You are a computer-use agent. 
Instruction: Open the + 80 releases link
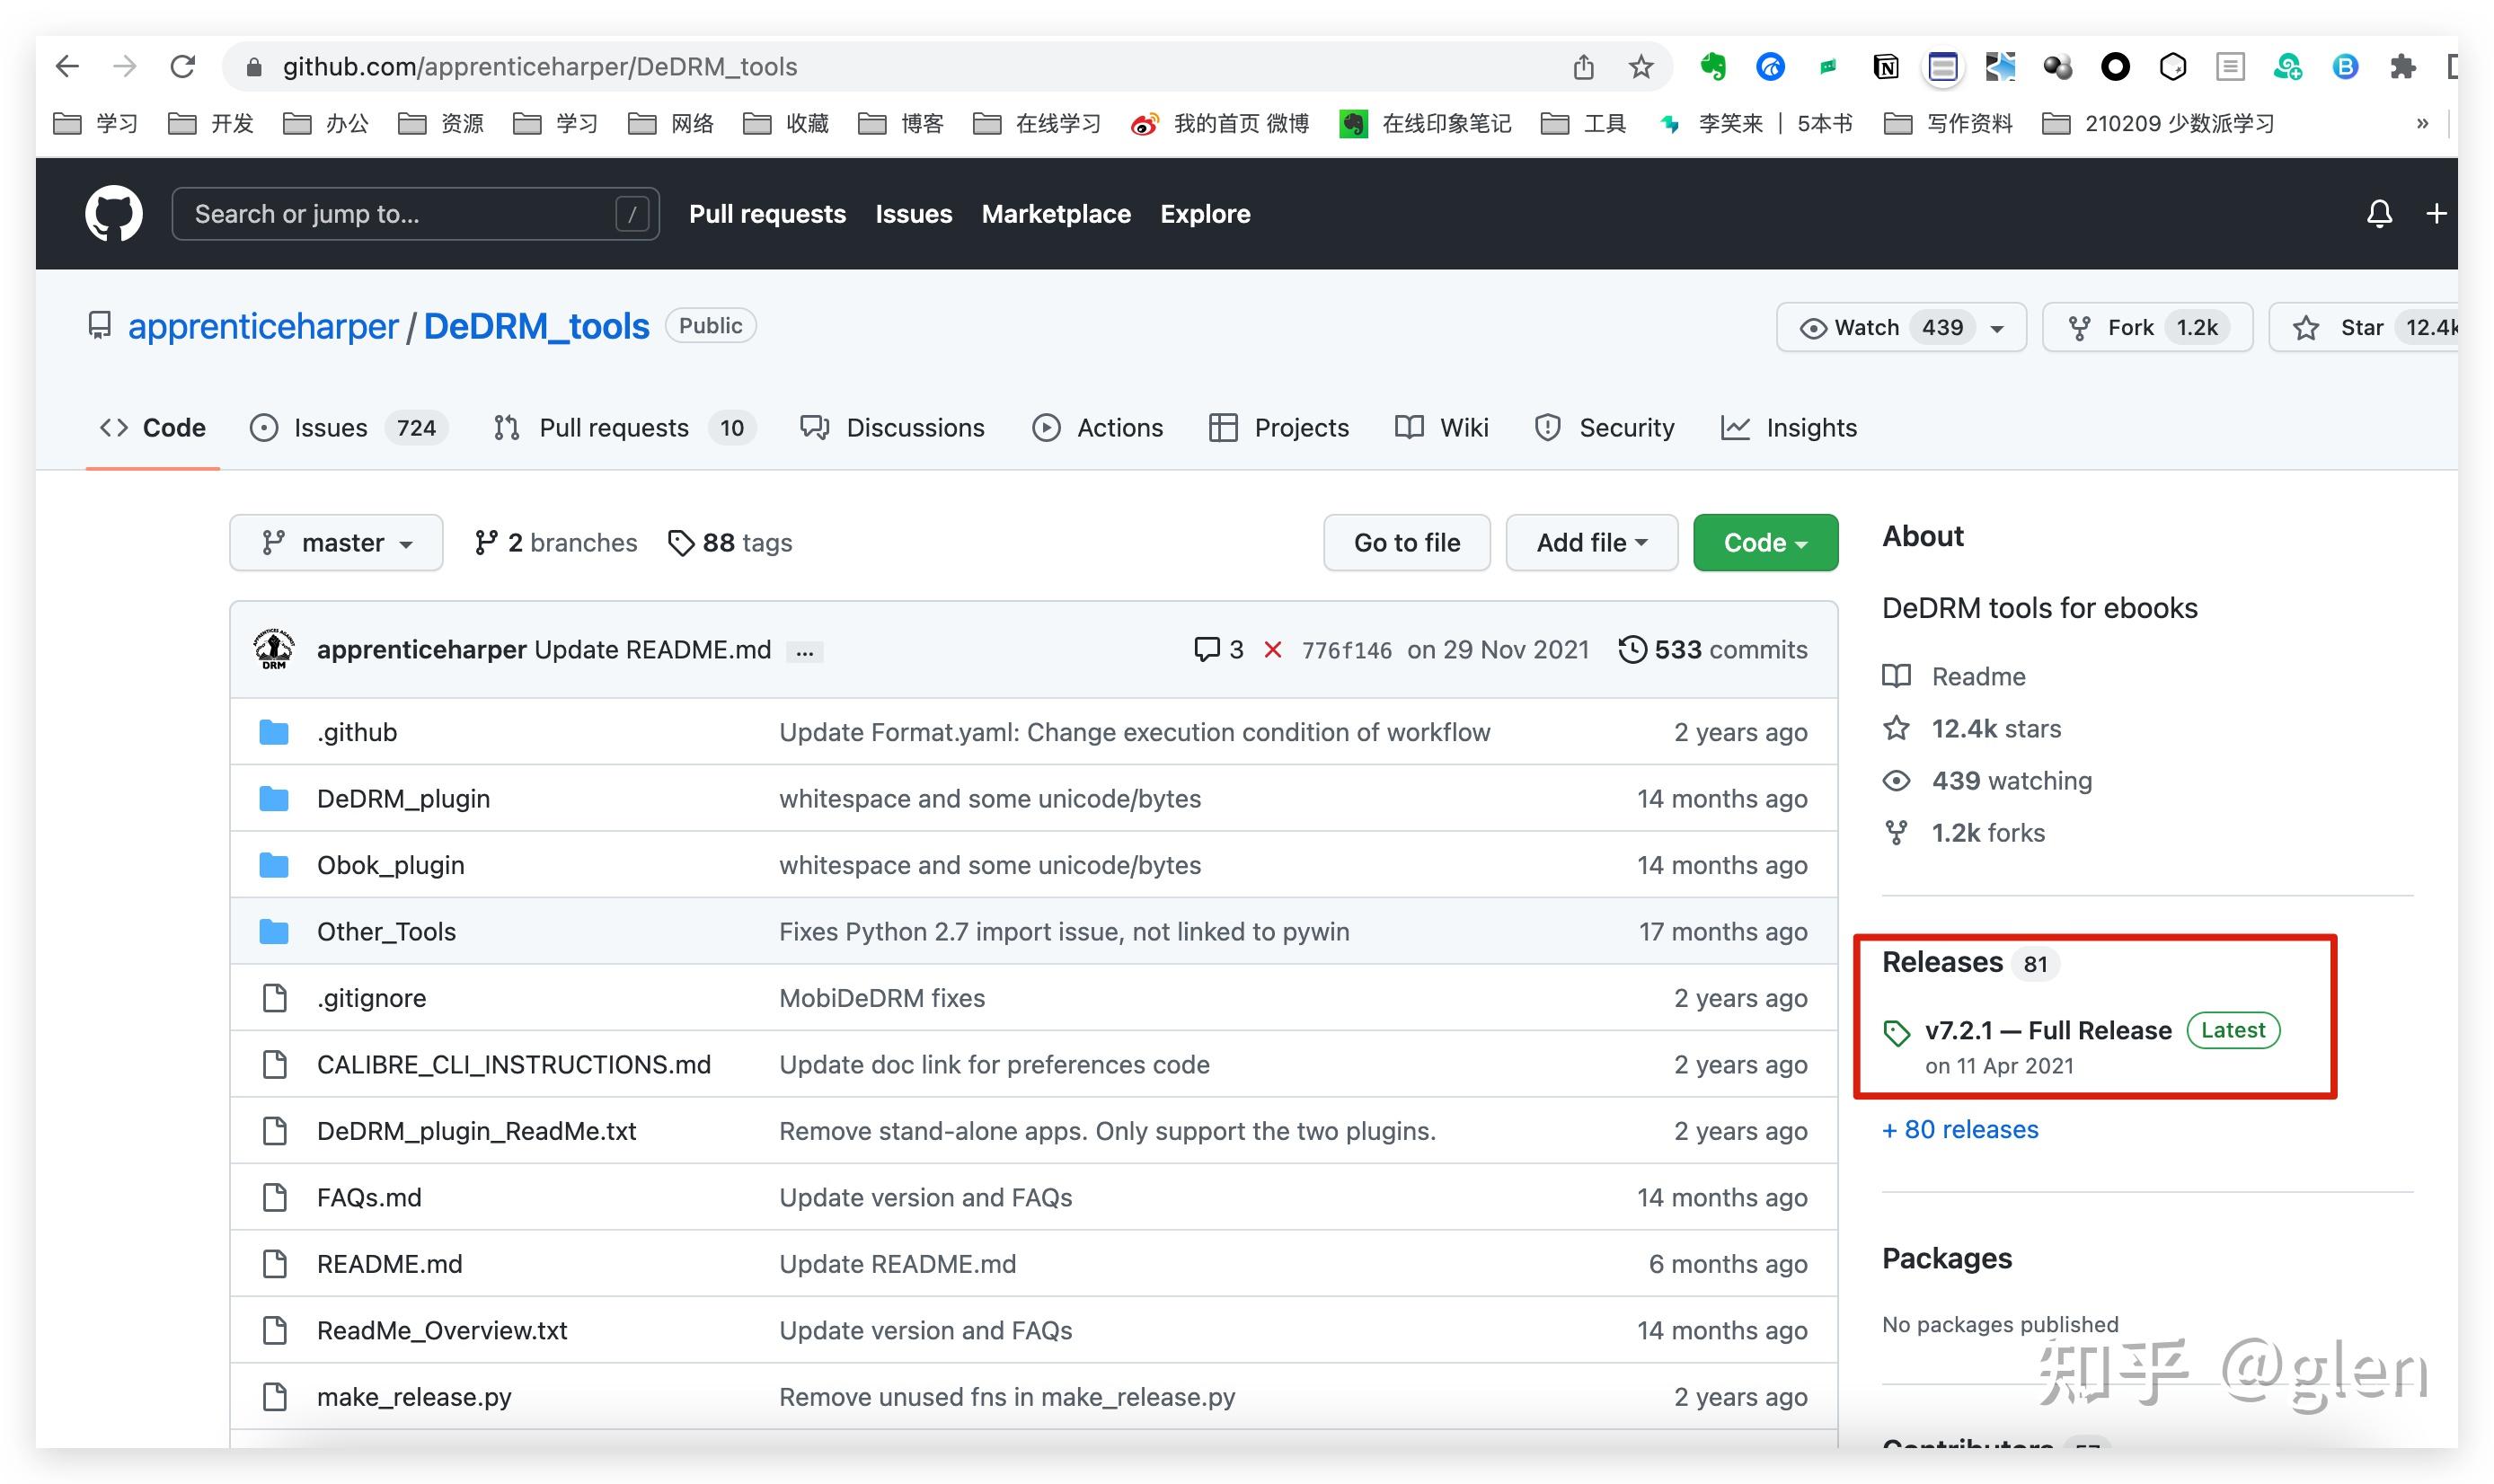[1959, 1130]
